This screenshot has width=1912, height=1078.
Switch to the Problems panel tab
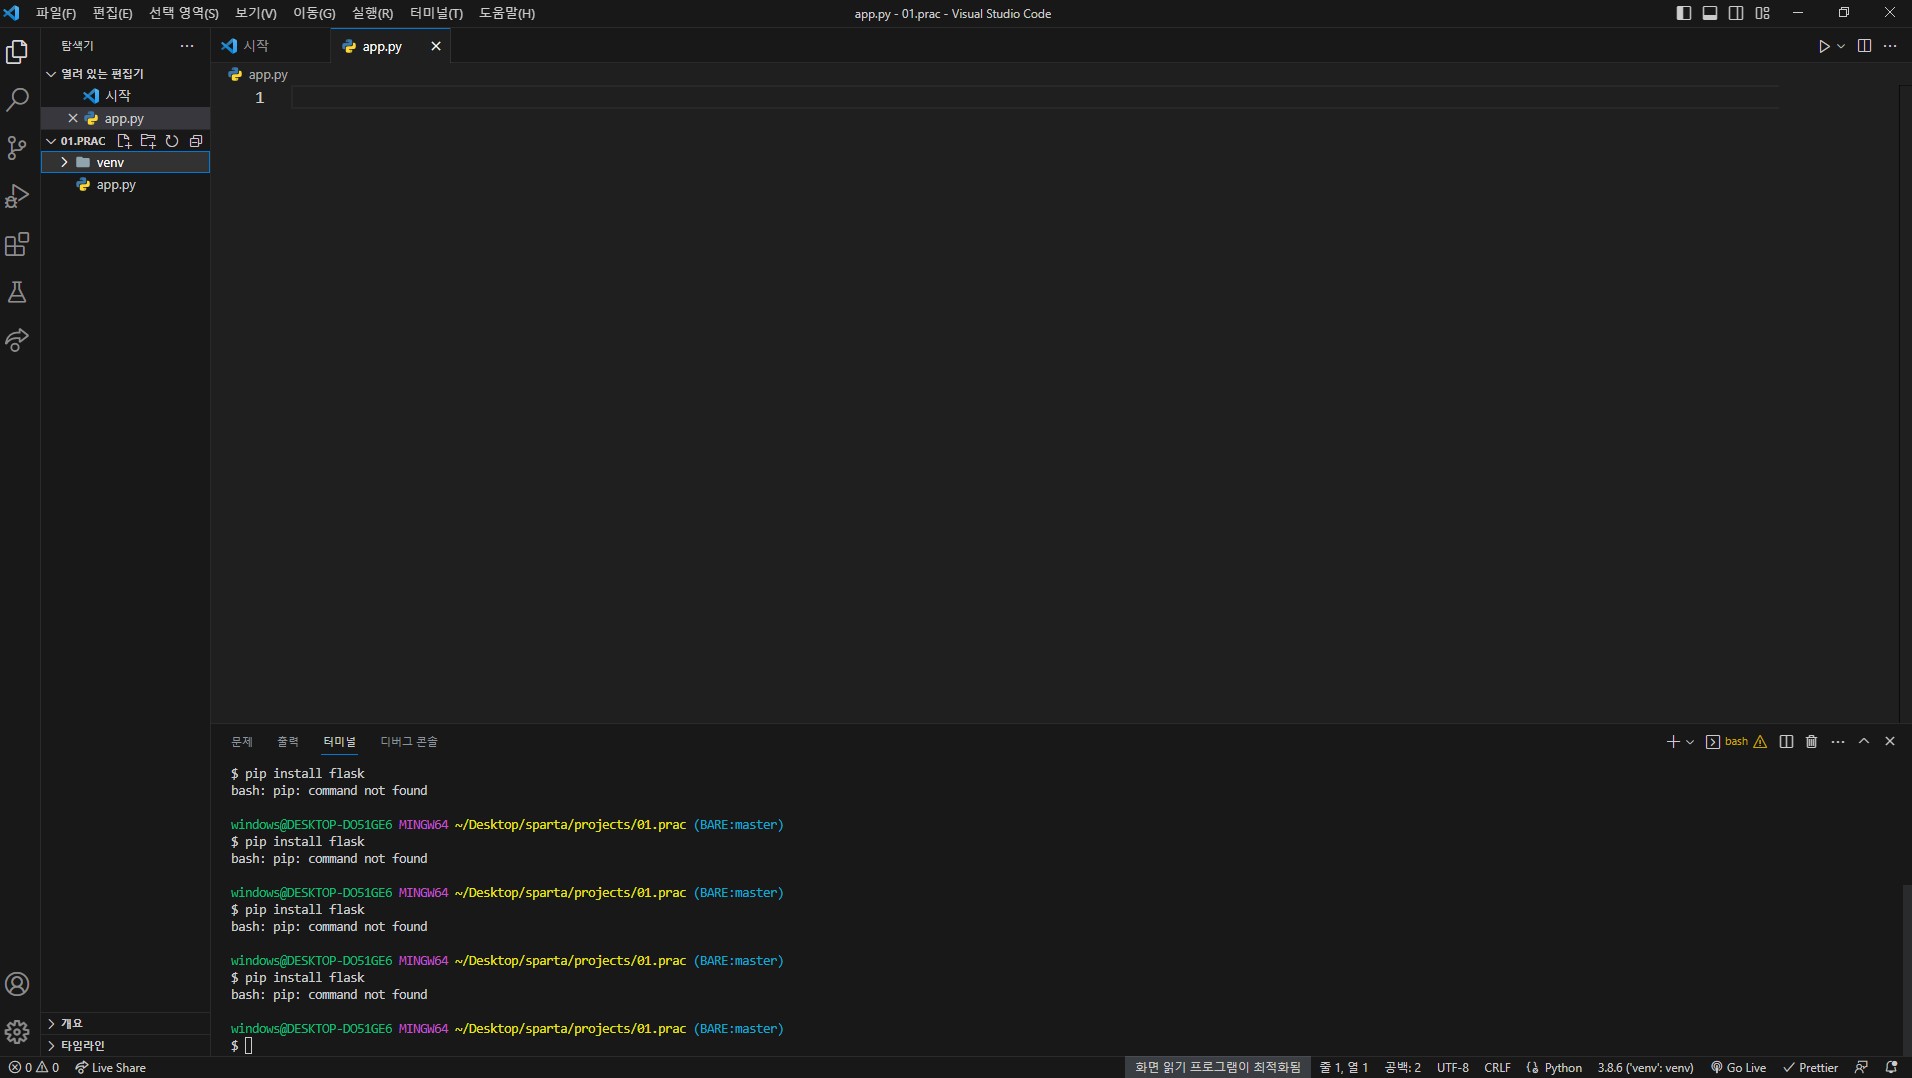click(x=242, y=741)
